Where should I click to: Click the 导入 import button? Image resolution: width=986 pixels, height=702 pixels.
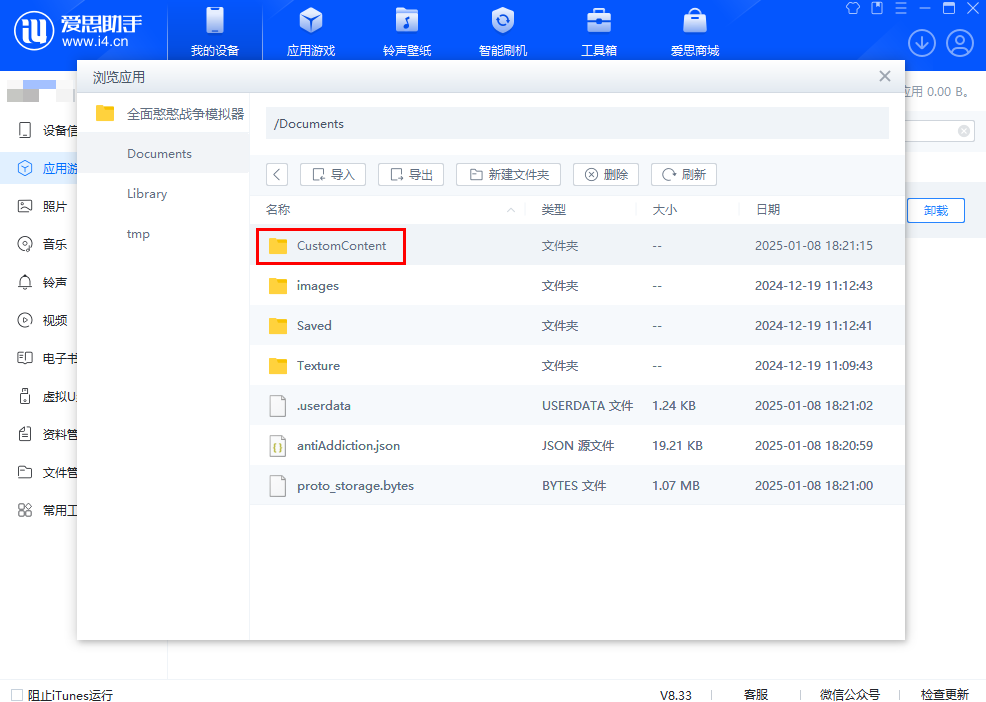333,174
